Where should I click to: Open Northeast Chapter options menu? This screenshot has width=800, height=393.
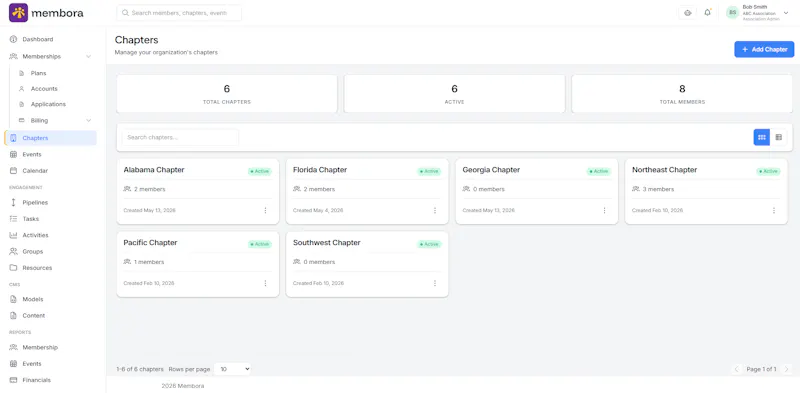[x=773, y=210]
